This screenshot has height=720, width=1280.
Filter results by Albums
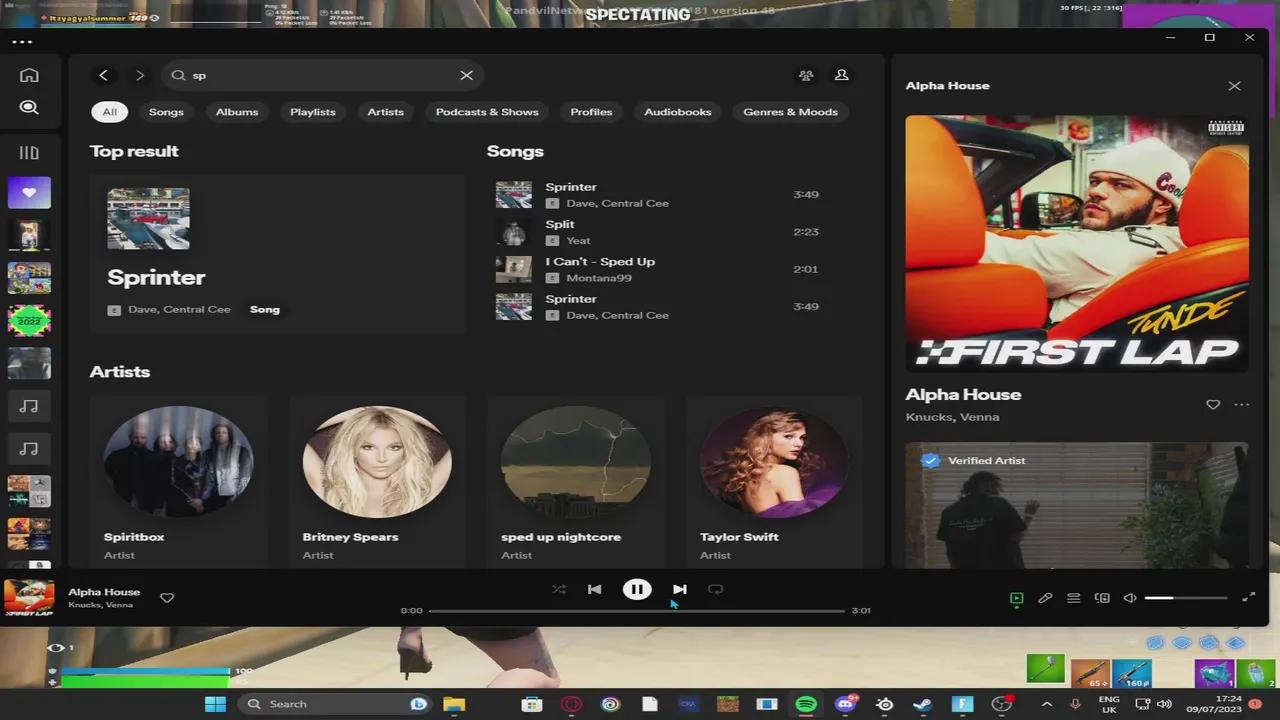pos(237,112)
